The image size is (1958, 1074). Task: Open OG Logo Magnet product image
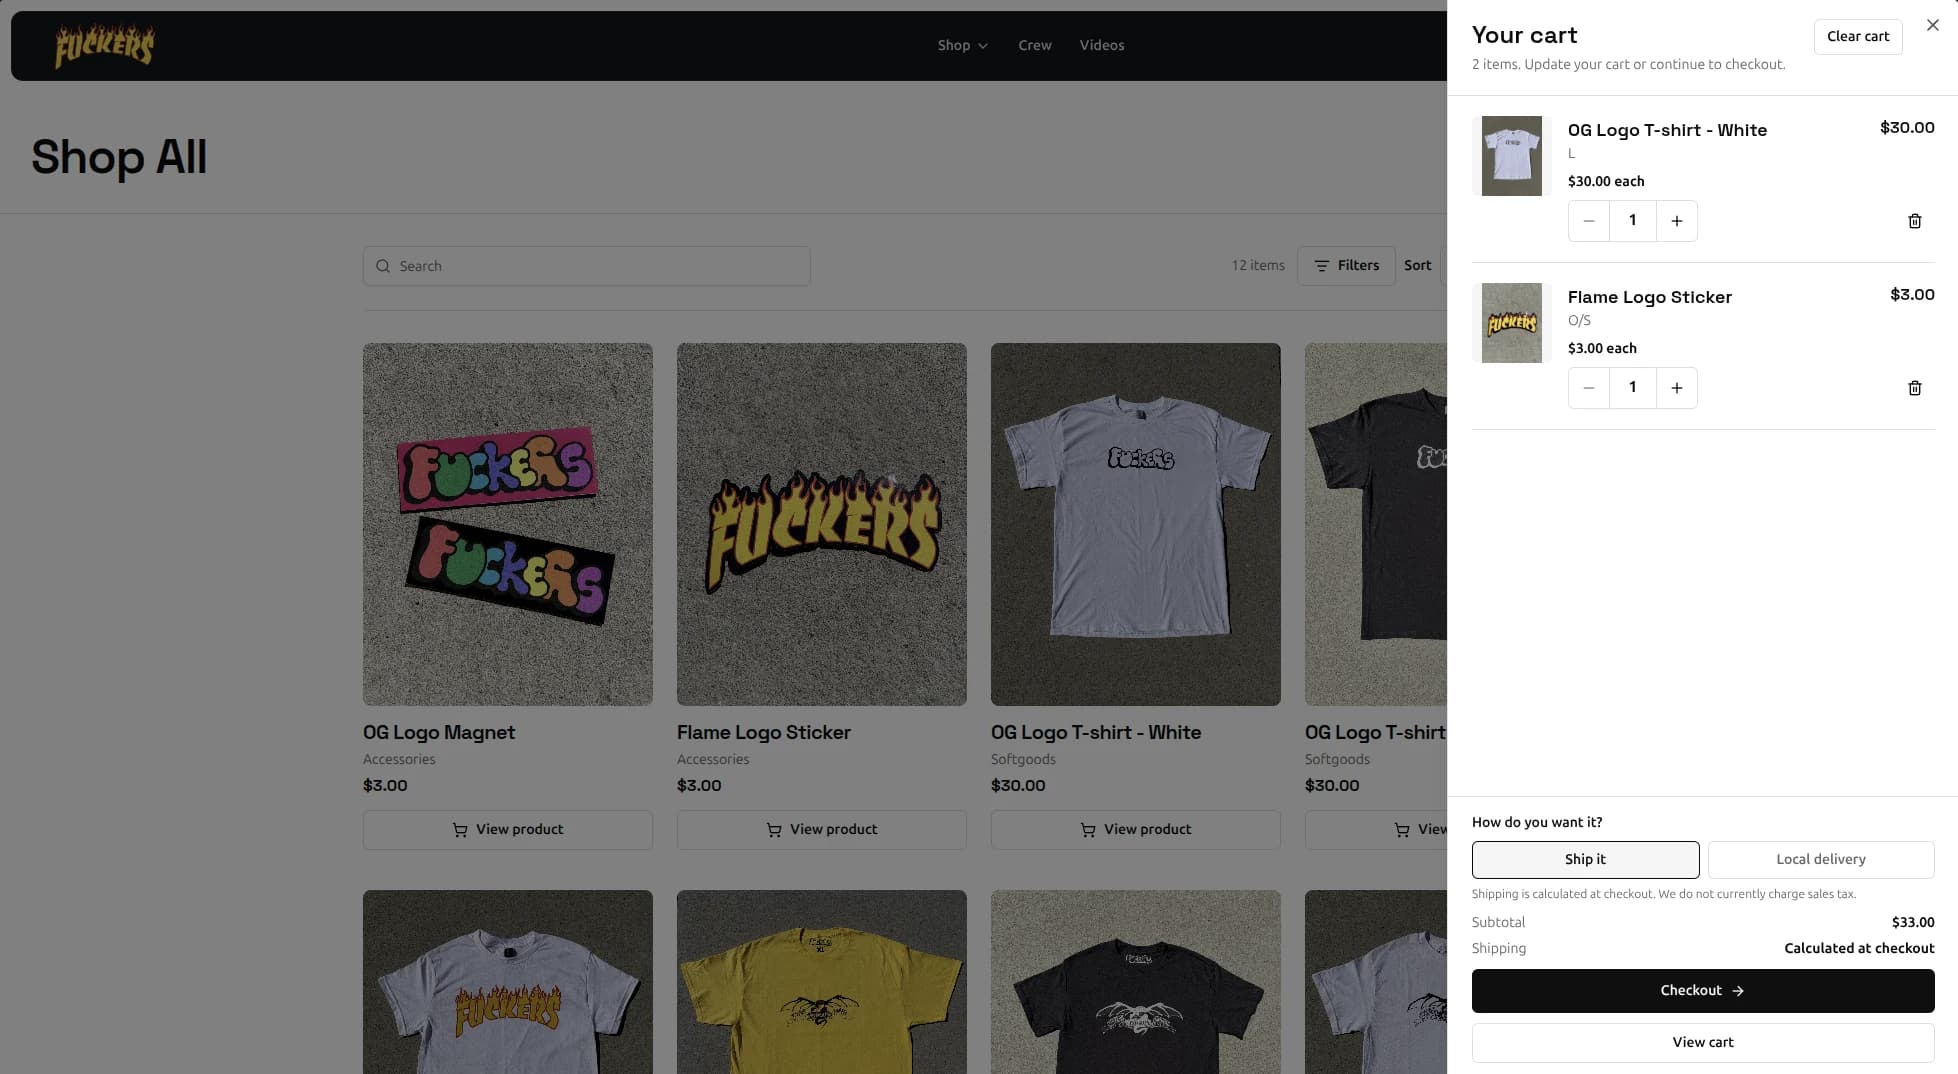coord(507,524)
